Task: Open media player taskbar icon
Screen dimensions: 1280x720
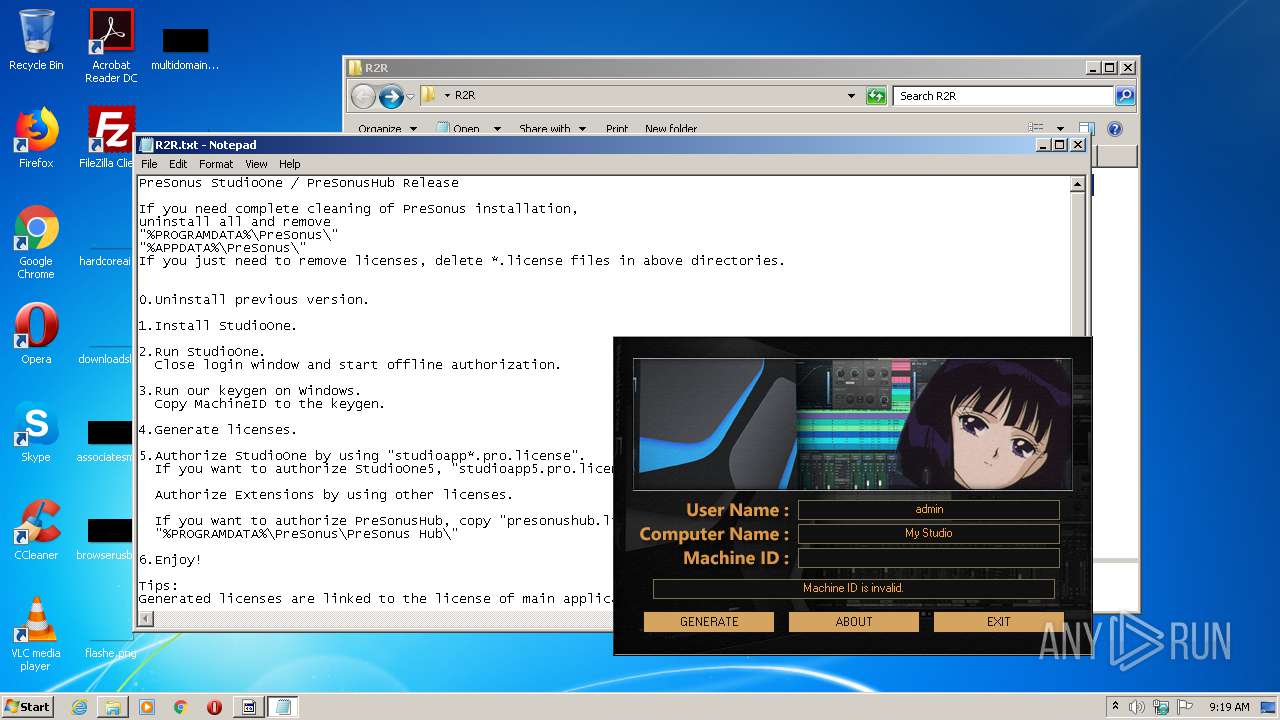Action: click(x=147, y=707)
